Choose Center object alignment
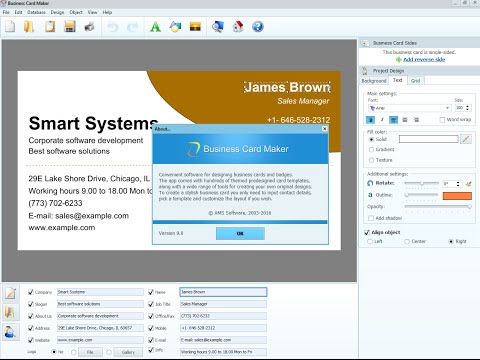The image size is (480, 360). pos(407,241)
